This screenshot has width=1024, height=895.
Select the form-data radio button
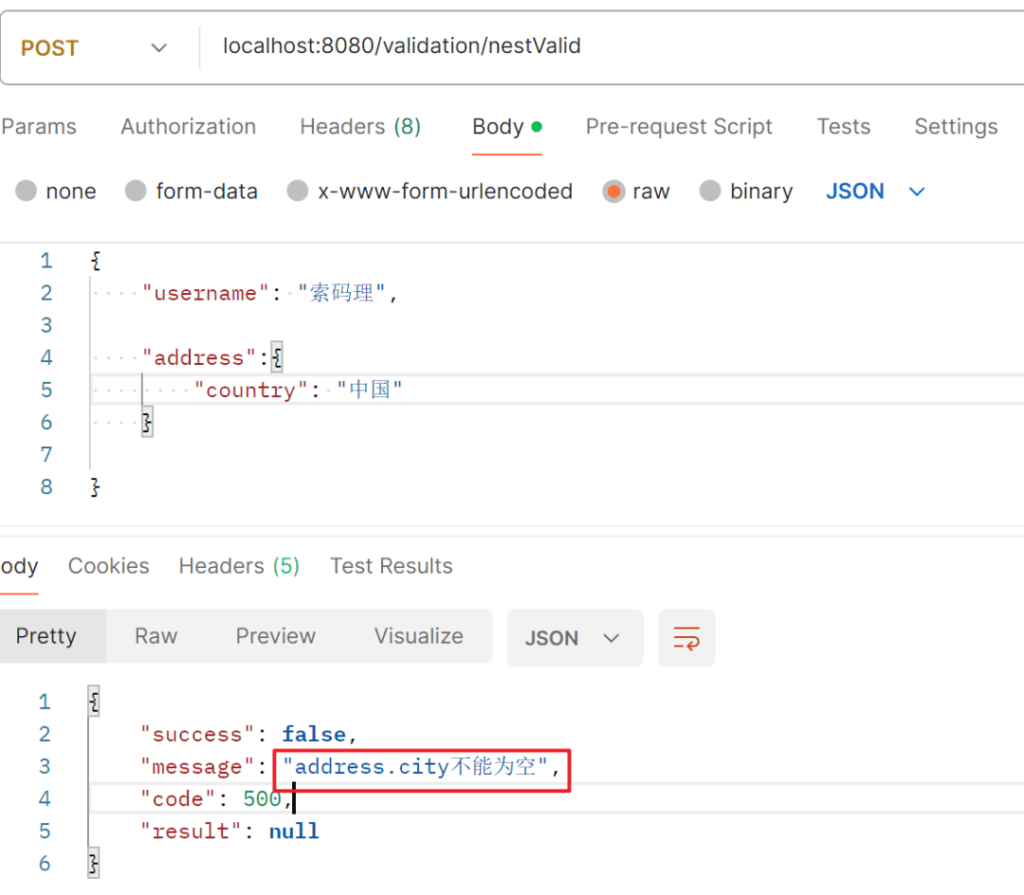point(135,191)
